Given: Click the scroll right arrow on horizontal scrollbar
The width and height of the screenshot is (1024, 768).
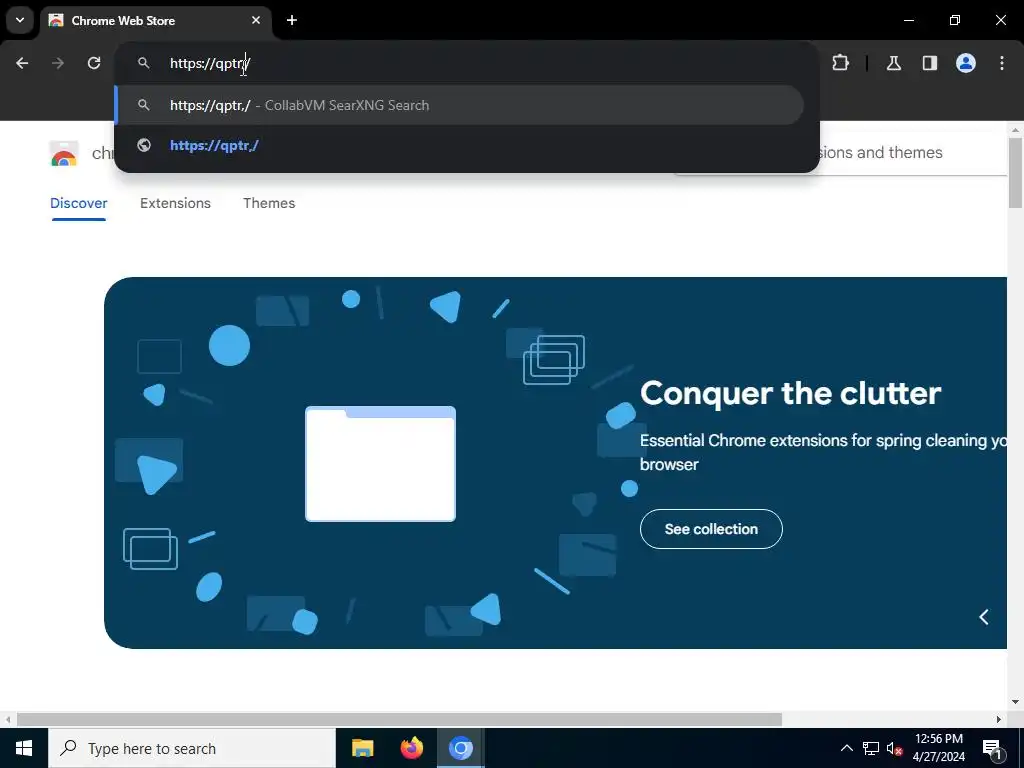Looking at the screenshot, I should pyautogui.click(x=999, y=720).
